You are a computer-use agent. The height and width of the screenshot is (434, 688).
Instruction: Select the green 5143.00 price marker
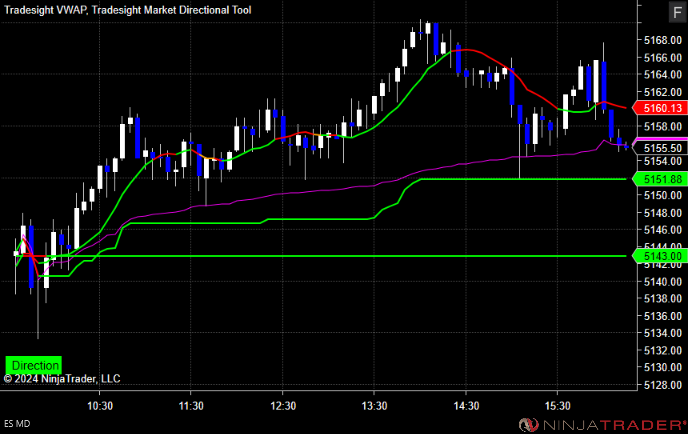[660, 256]
